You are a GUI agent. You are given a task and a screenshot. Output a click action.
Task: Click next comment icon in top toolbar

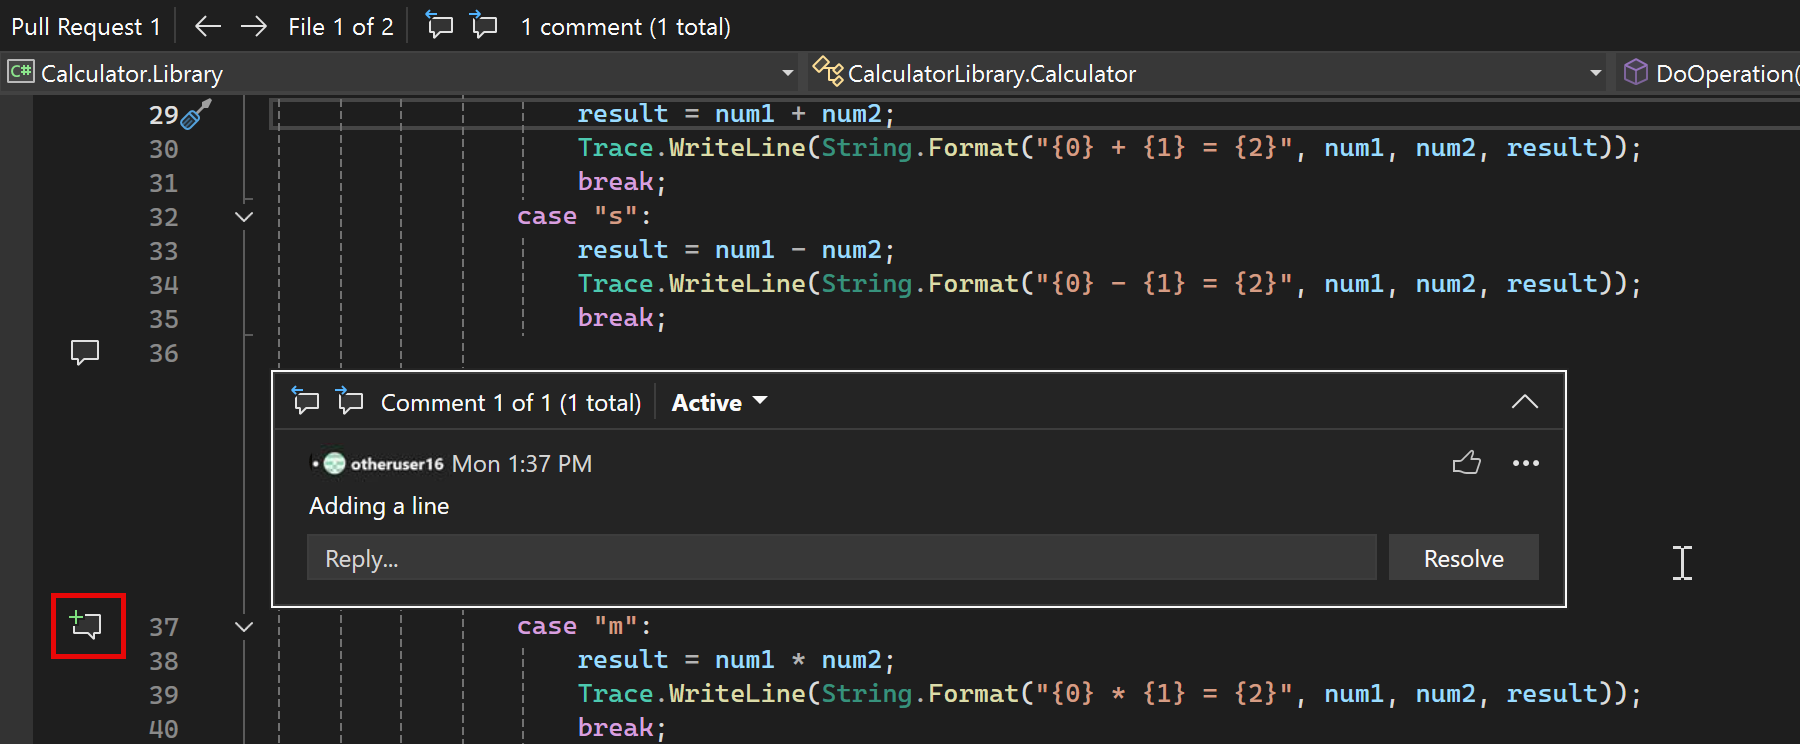485,25
